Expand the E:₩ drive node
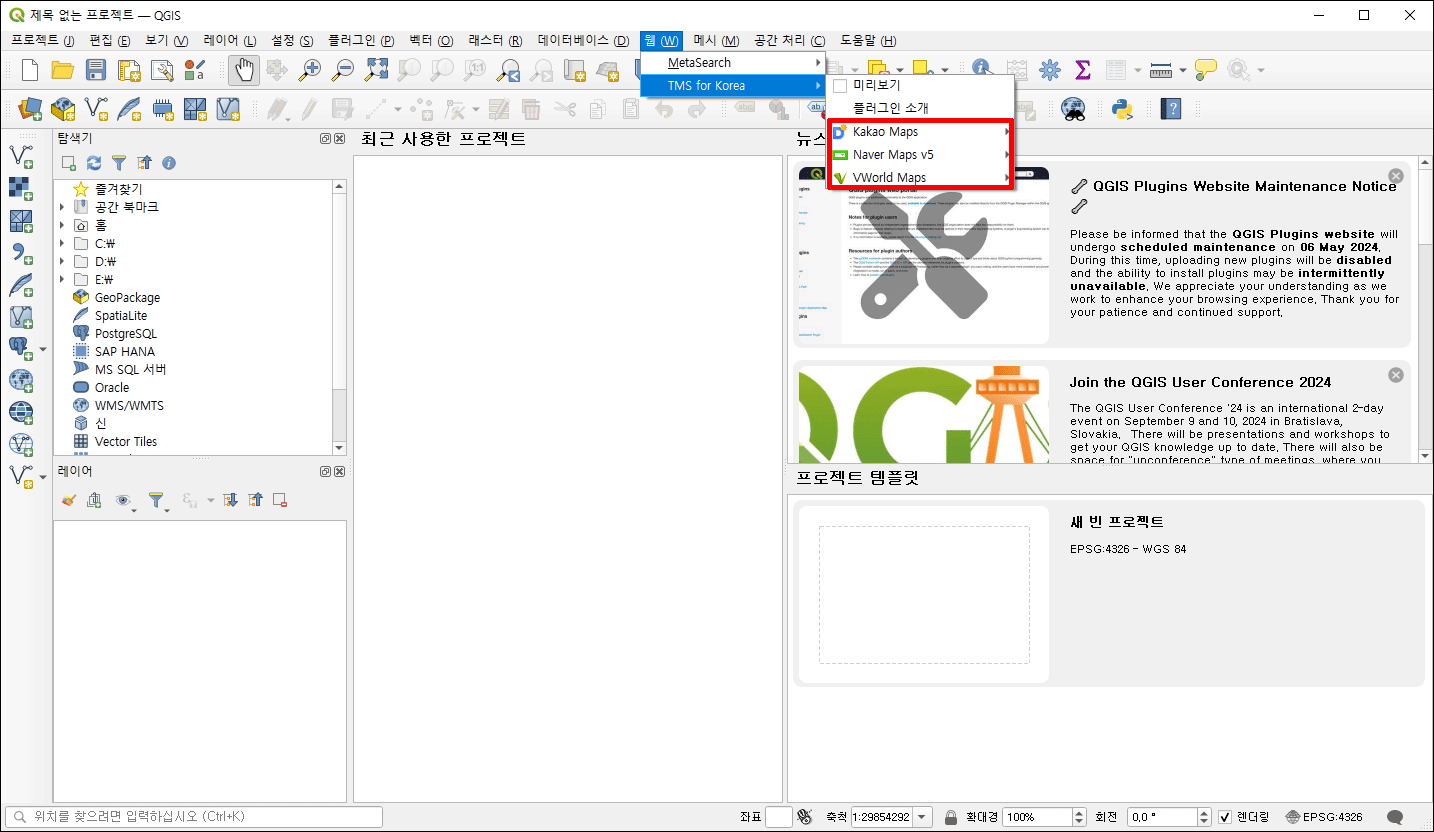The height and width of the screenshot is (832, 1434). [x=62, y=279]
